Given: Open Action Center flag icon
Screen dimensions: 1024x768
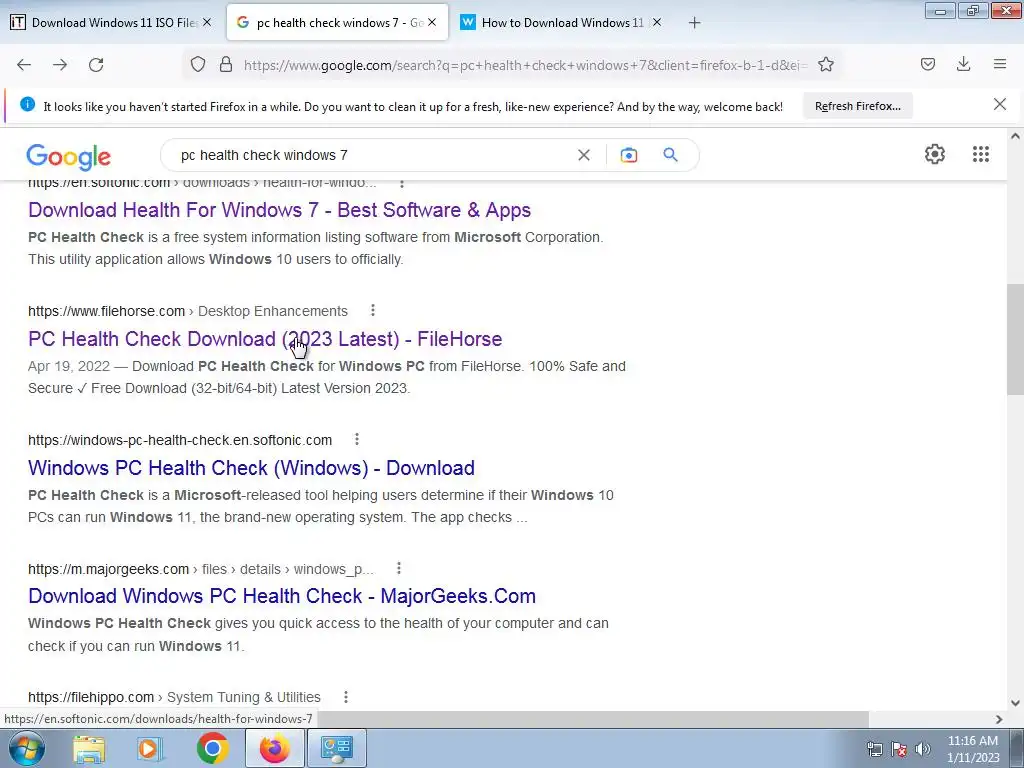Looking at the screenshot, I should [899, 749].
